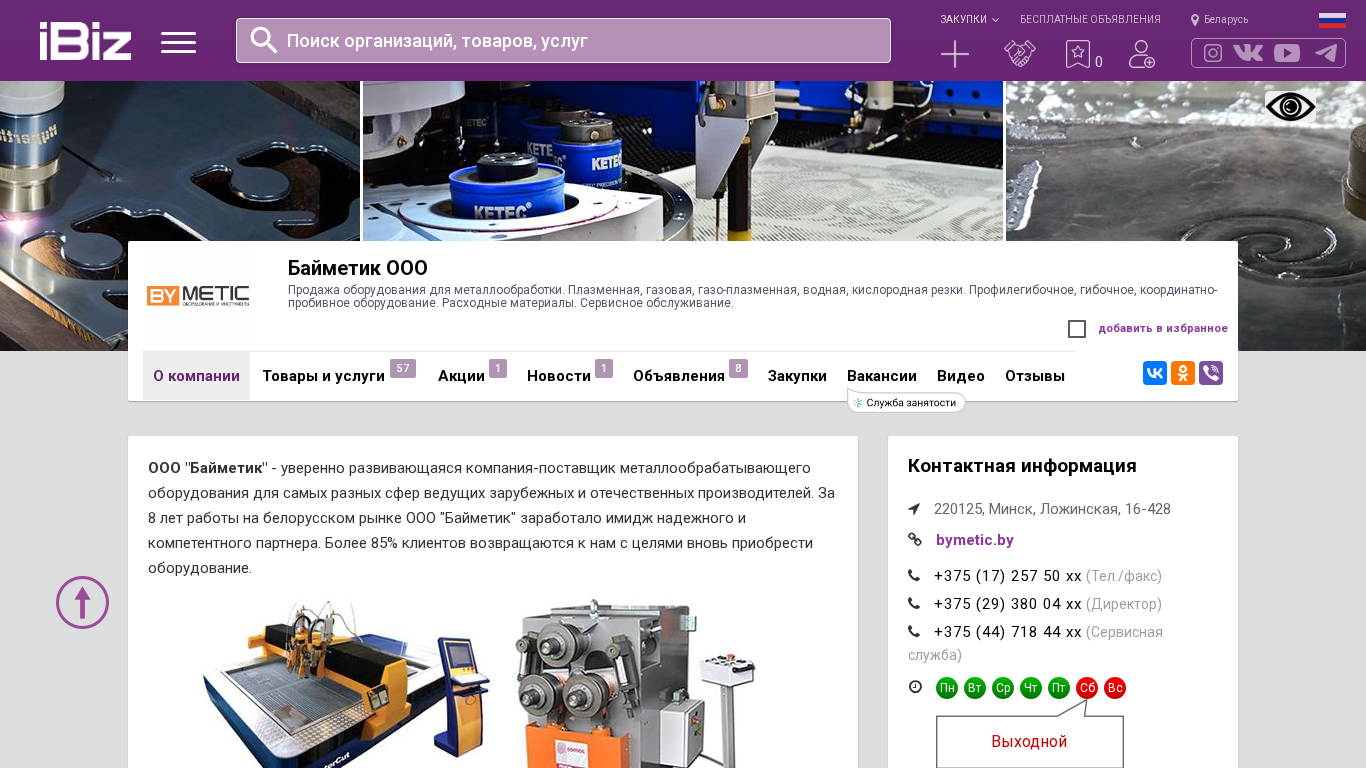The image size is (1366, 768).
Task: Click the address '220125, Минск, Ложинская, 16-428'
Action: [1052, 509]
